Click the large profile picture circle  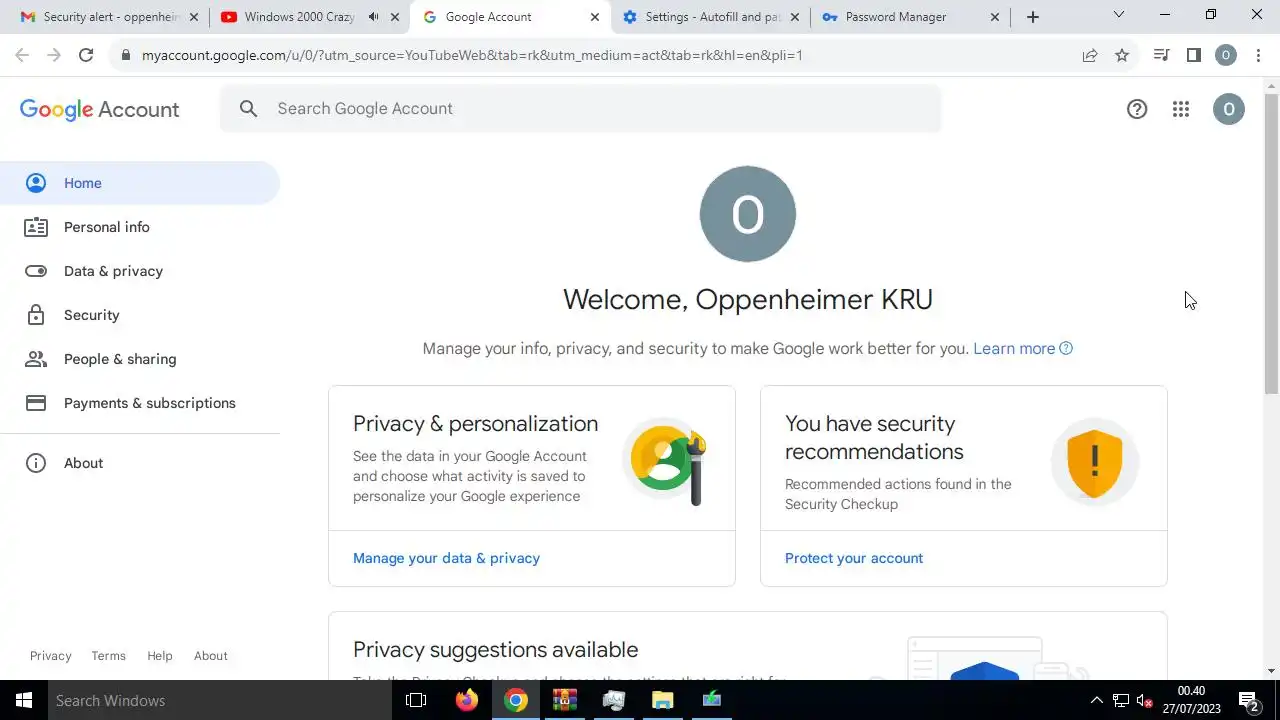[x=748, y=214]
